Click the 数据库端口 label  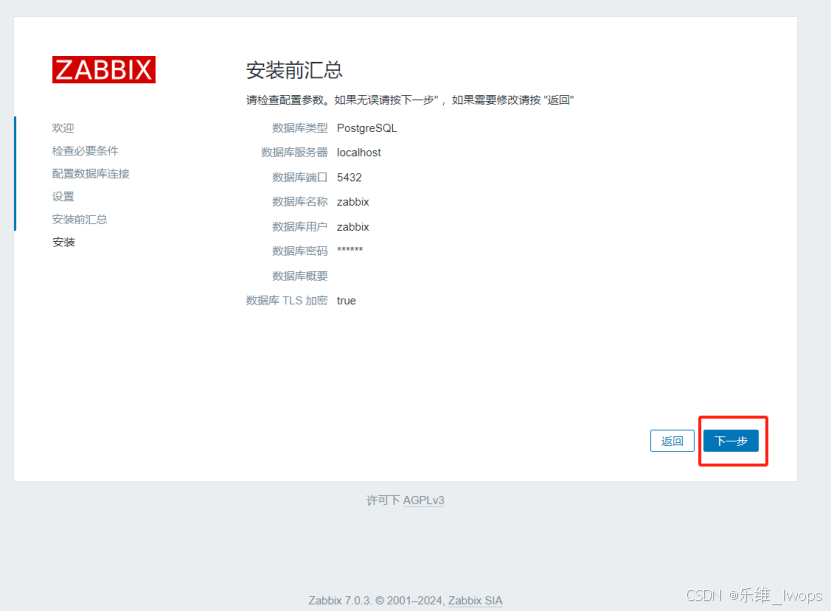click(300, 178)
